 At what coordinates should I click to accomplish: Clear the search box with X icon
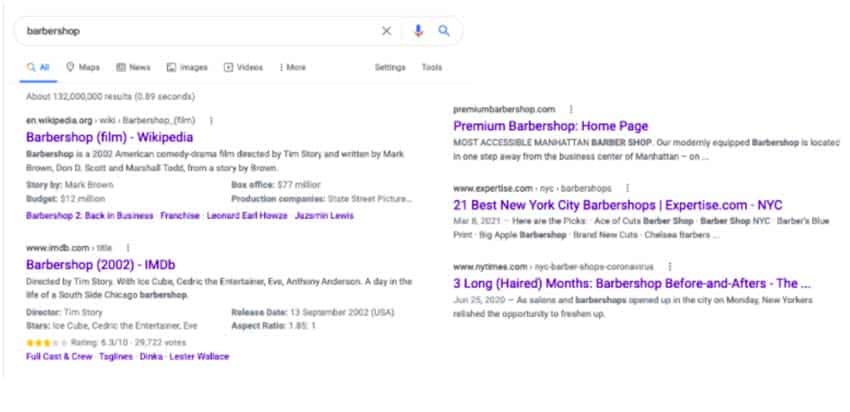point(386,31)
